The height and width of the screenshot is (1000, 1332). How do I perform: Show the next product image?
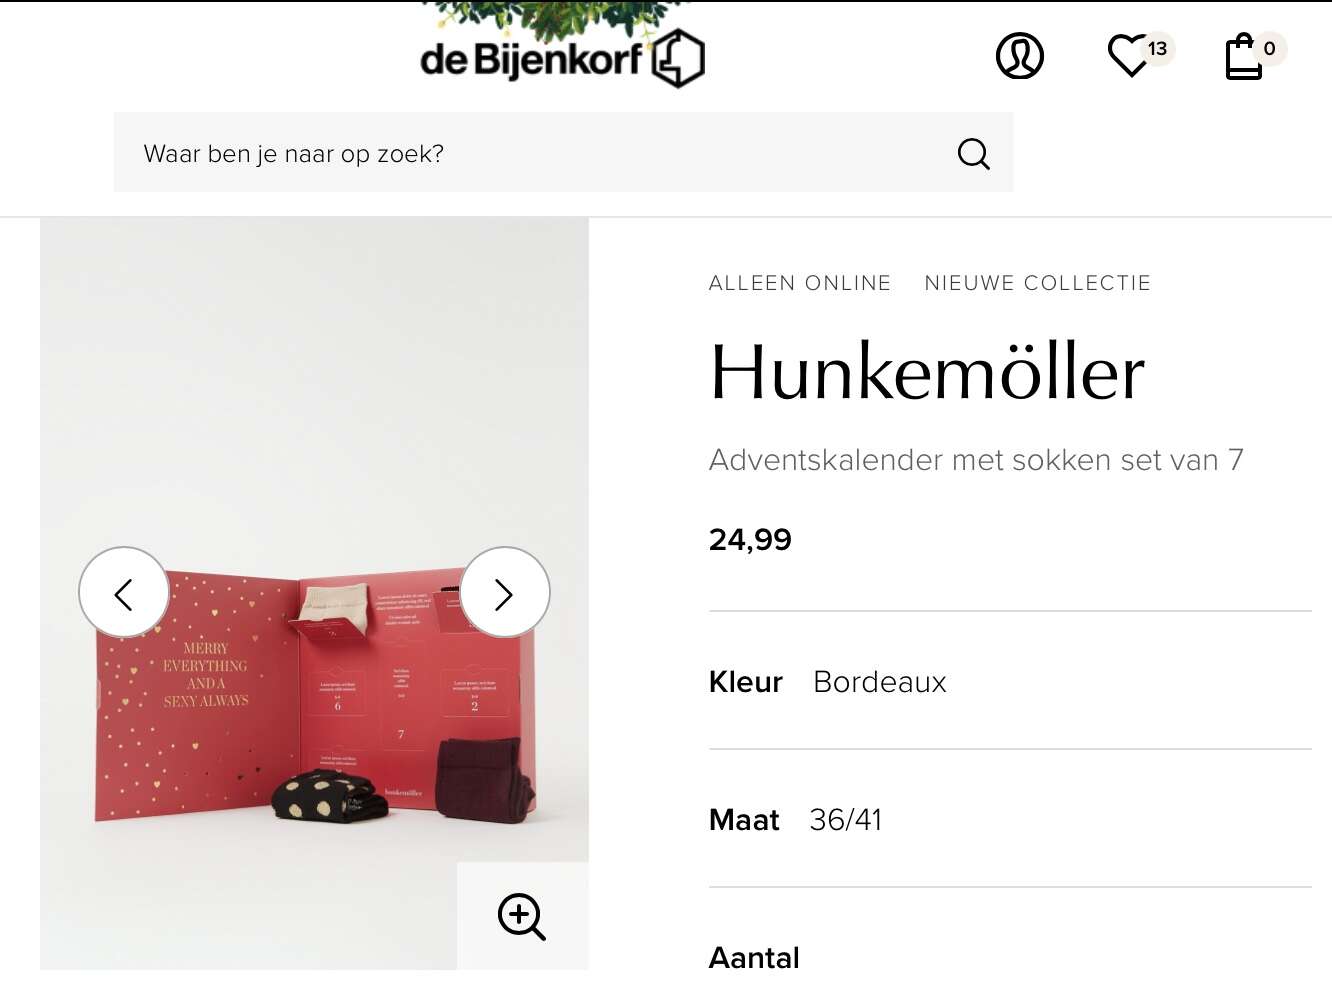click(x=504, y=592)
